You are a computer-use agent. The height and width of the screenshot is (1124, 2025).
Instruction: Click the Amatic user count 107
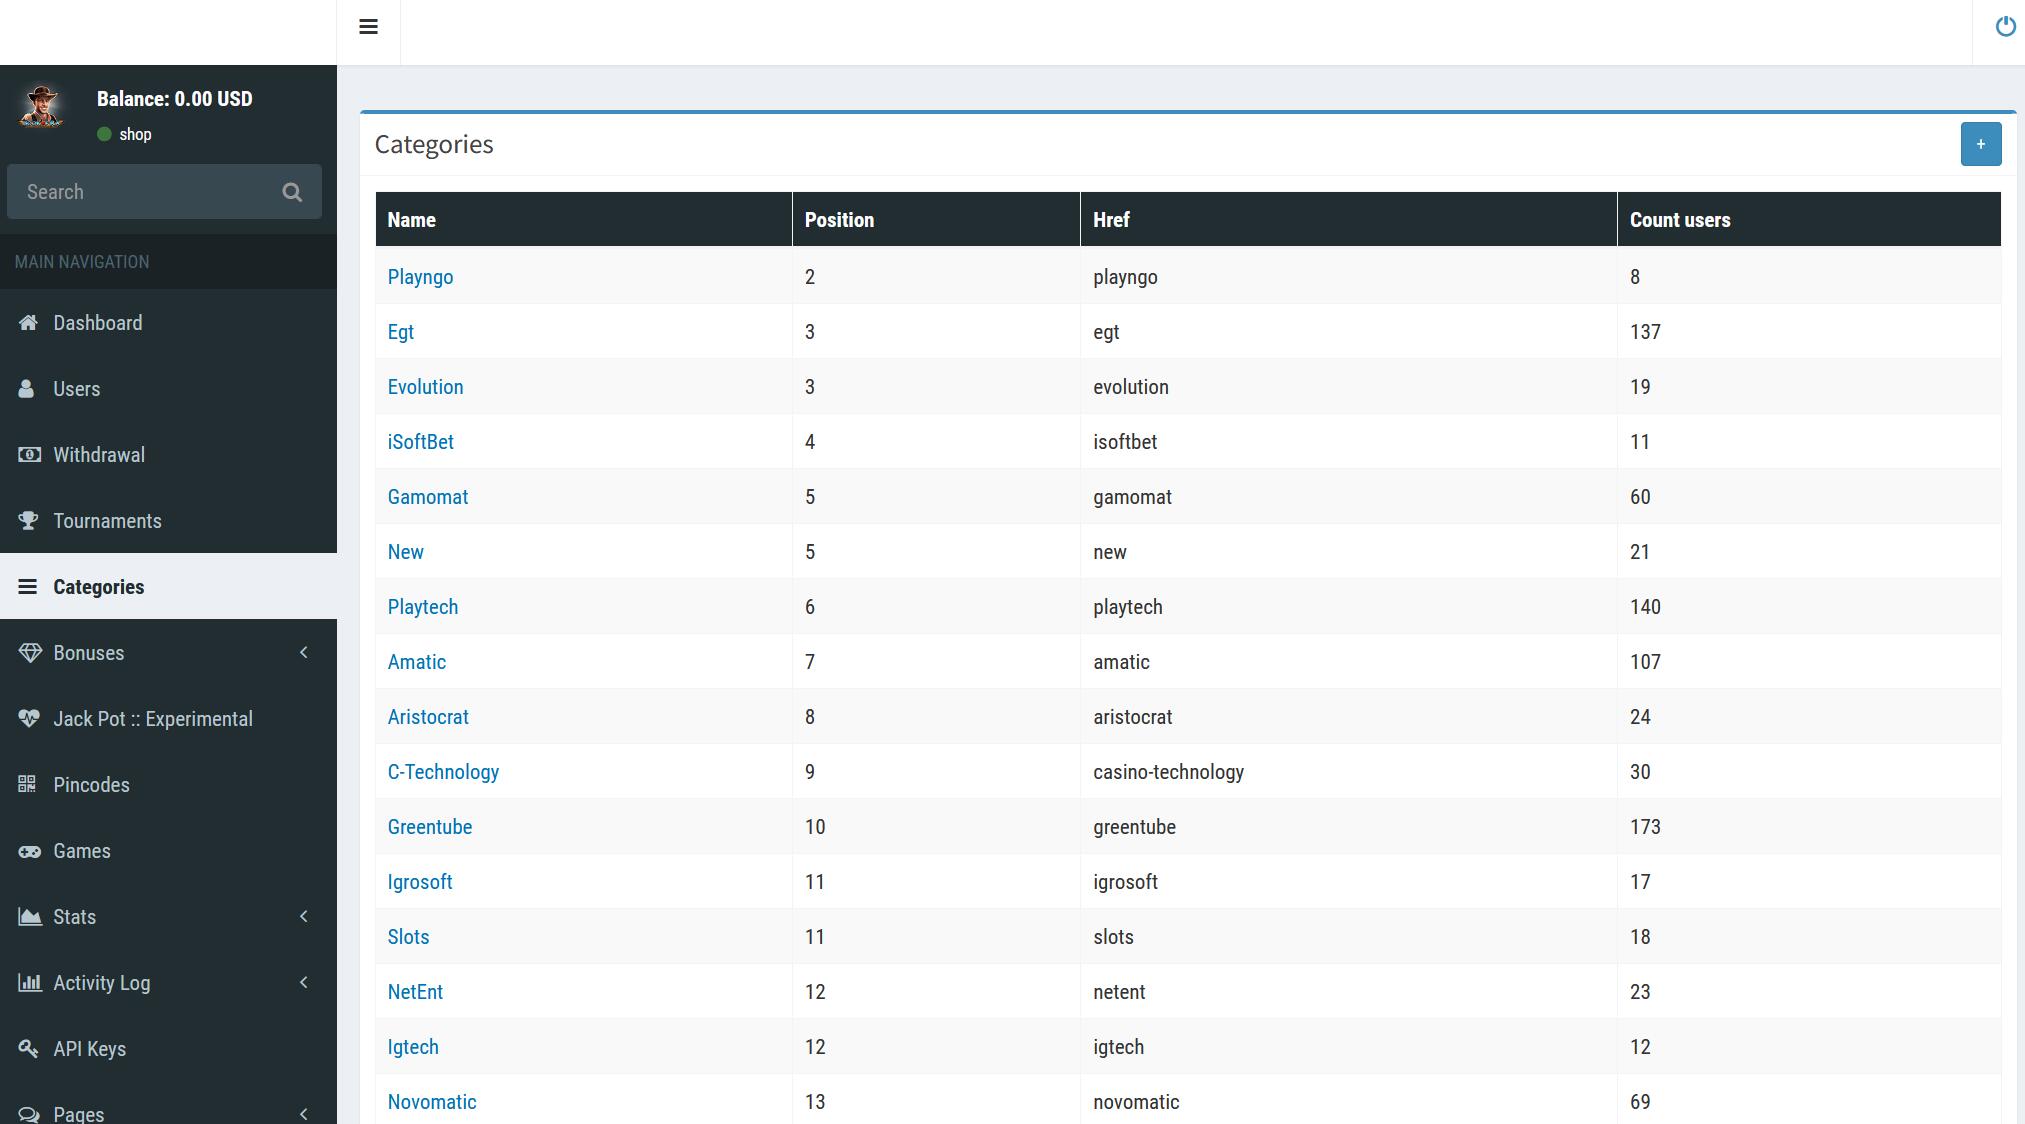click(x=1645, y=662)
